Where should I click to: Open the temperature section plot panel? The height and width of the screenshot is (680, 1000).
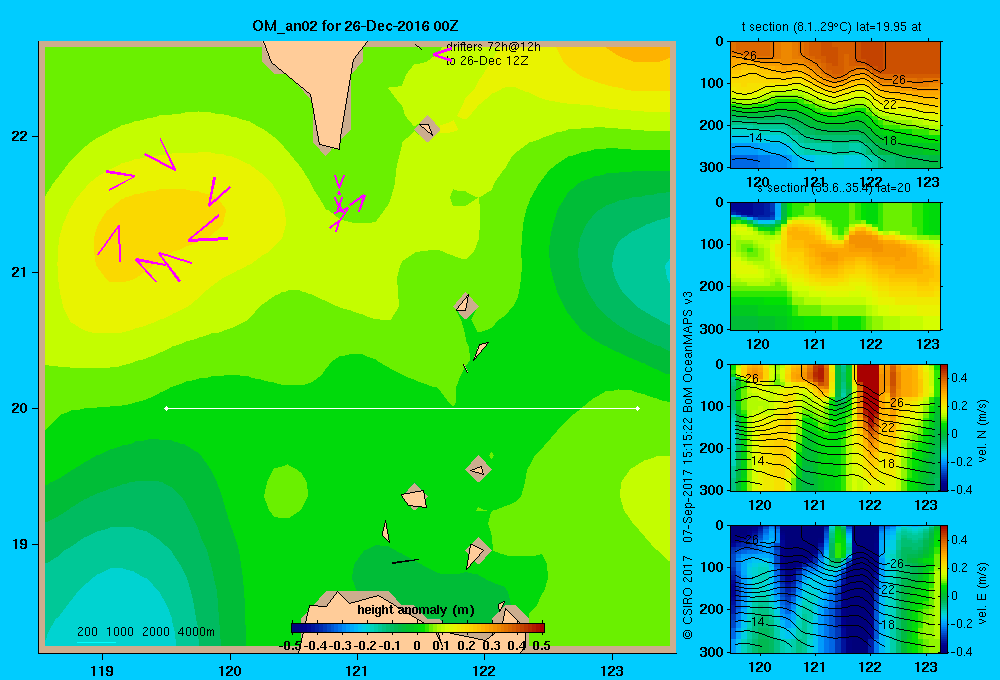835,105
